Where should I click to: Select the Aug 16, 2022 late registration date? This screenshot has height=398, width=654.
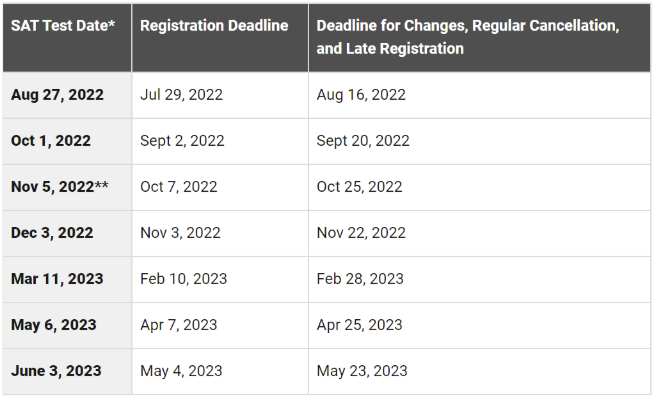[361, 95]
